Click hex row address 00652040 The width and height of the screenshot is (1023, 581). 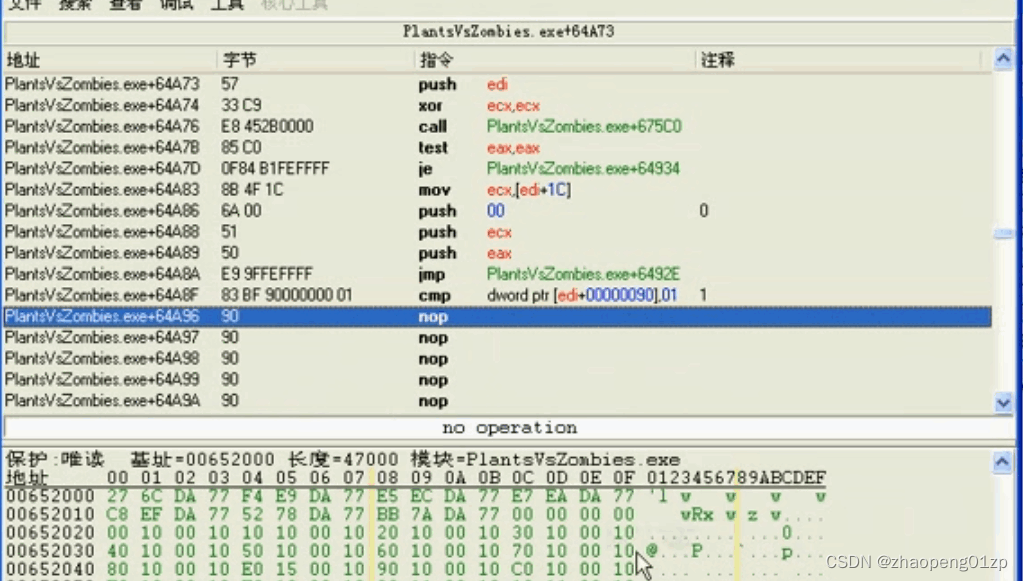(50, 569)
